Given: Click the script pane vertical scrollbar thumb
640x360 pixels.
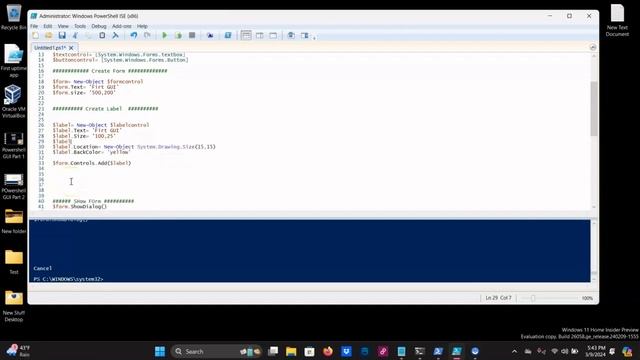Looking at the screenshot, I should coord(593,109).
